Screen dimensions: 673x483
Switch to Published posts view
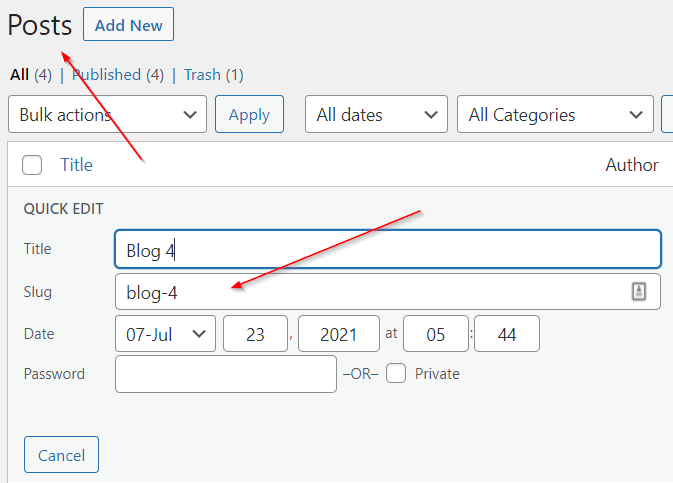point(107,74)
